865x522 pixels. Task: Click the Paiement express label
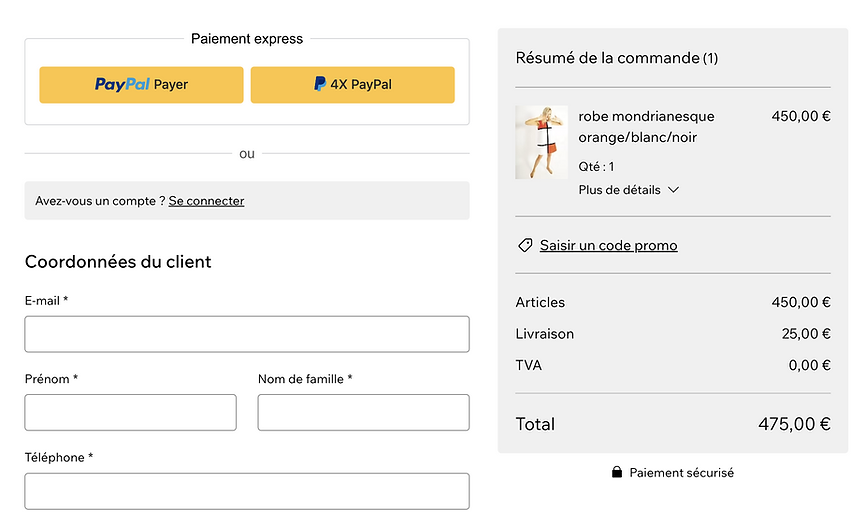tap(247, 39)
